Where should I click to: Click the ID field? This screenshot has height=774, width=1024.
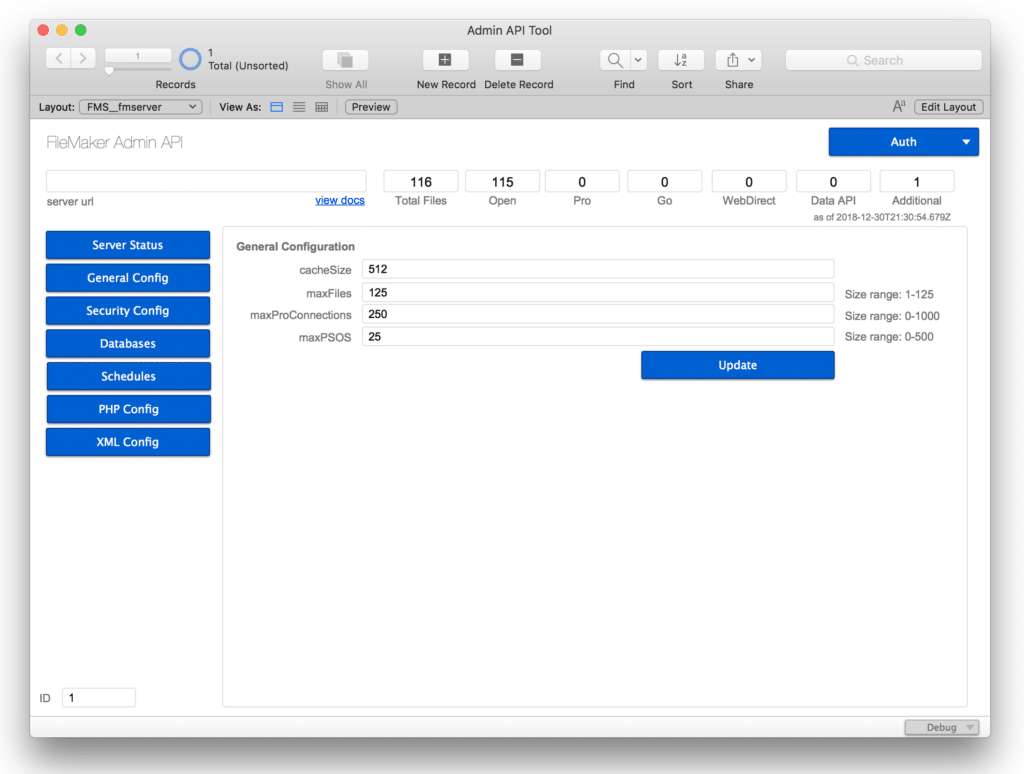coord(99,698)
